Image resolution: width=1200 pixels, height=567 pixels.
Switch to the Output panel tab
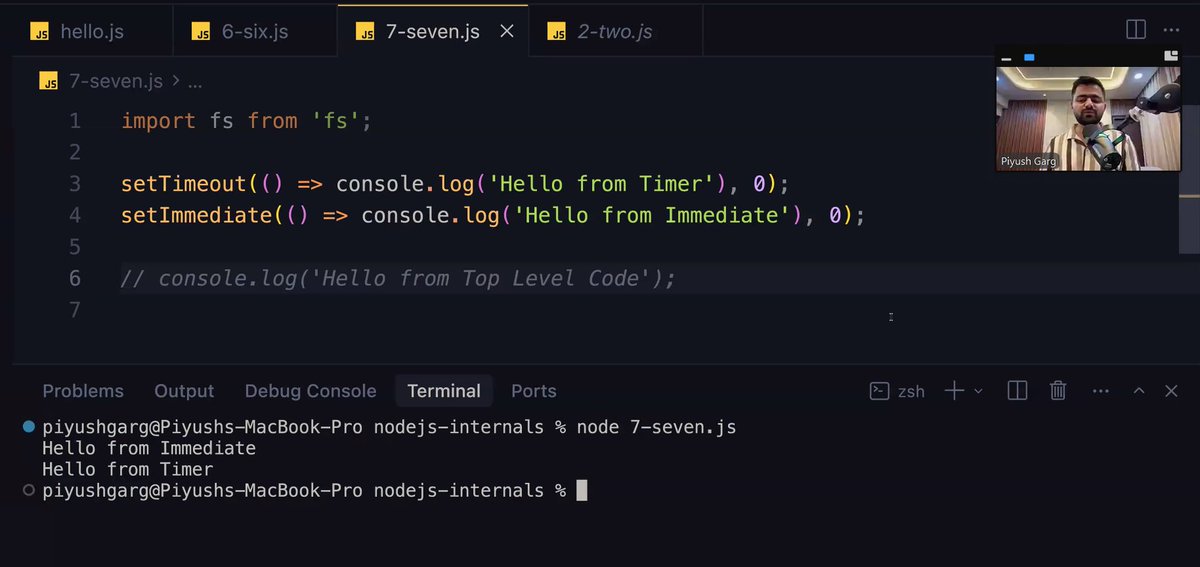pyautogui.click(x=184, y=391)
